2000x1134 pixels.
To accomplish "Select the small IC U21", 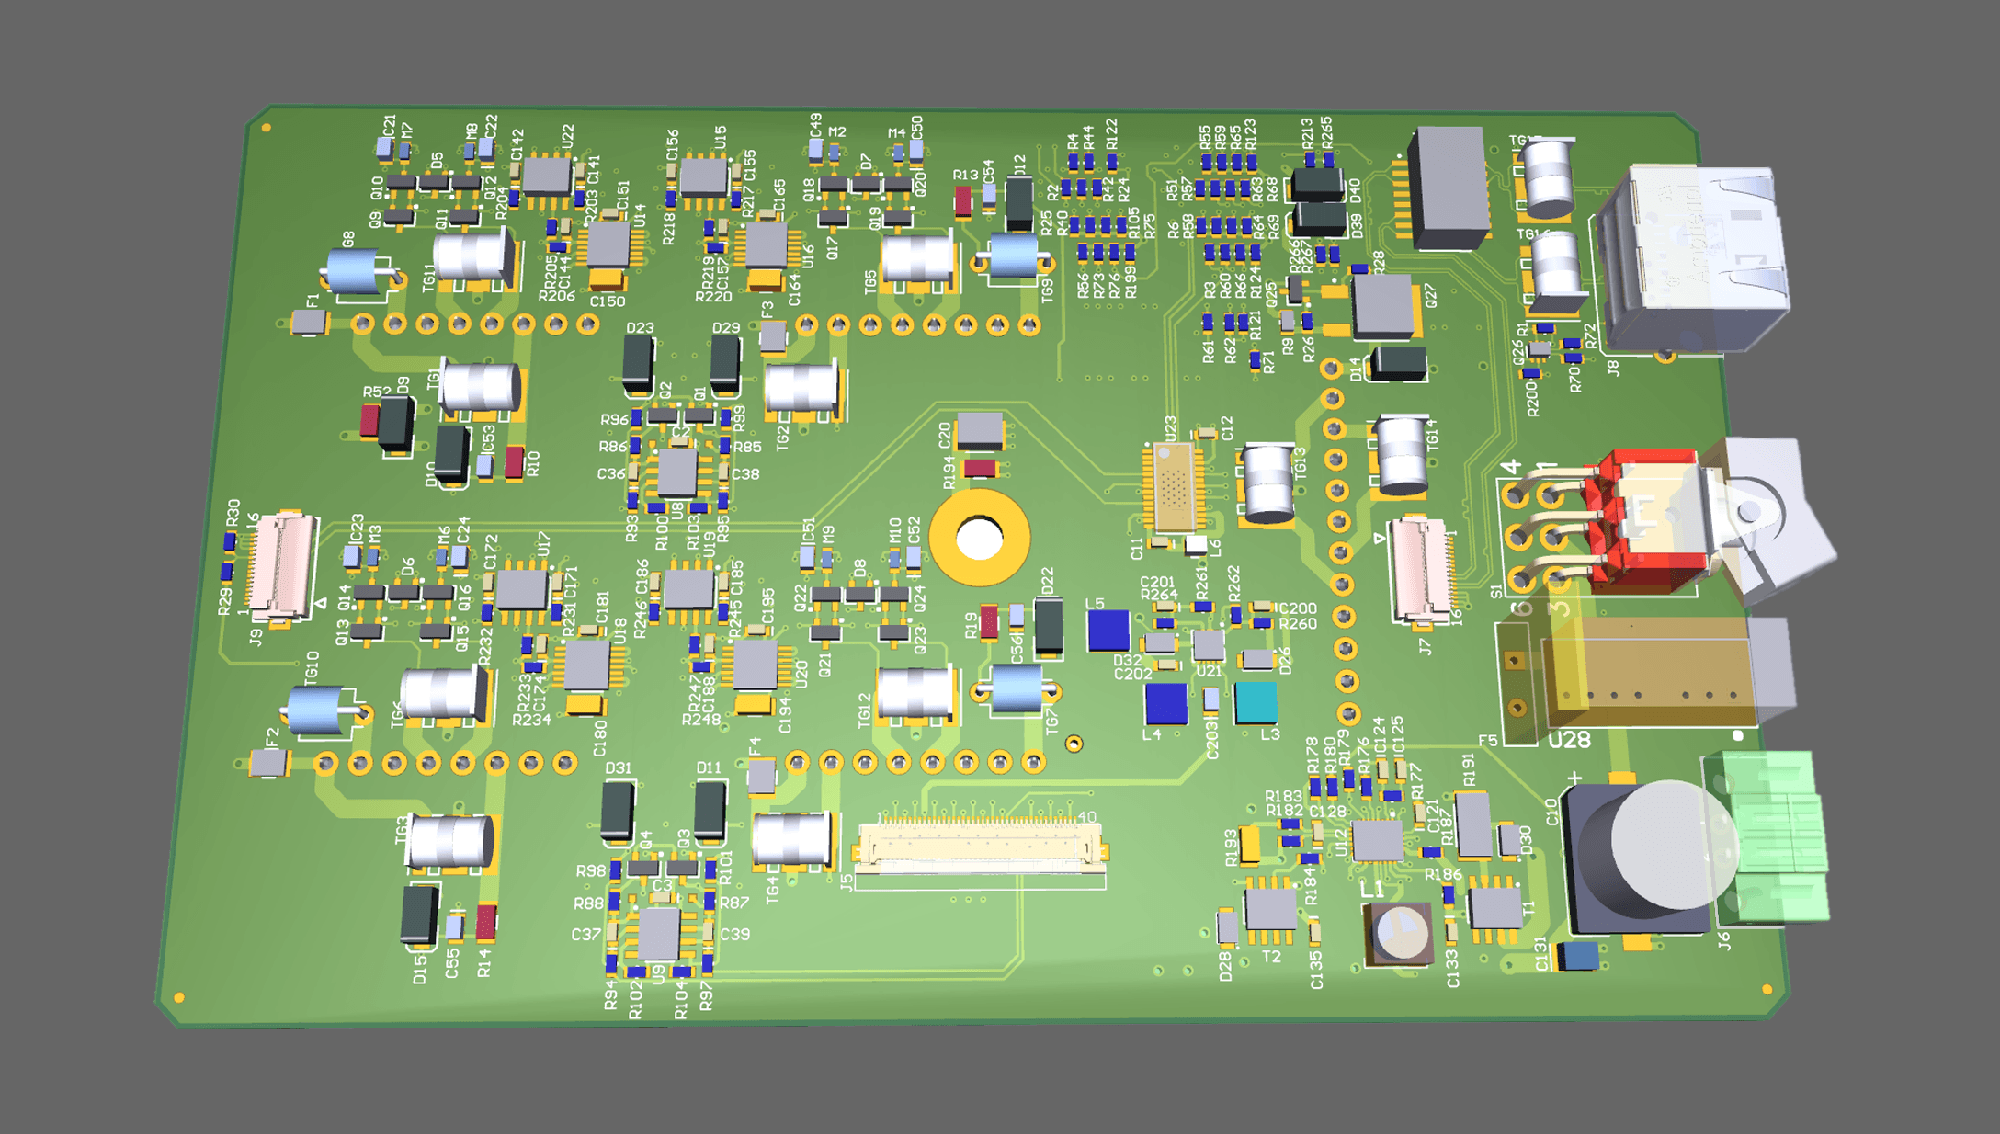I will pyautogui.click(x=1208, y=645).
